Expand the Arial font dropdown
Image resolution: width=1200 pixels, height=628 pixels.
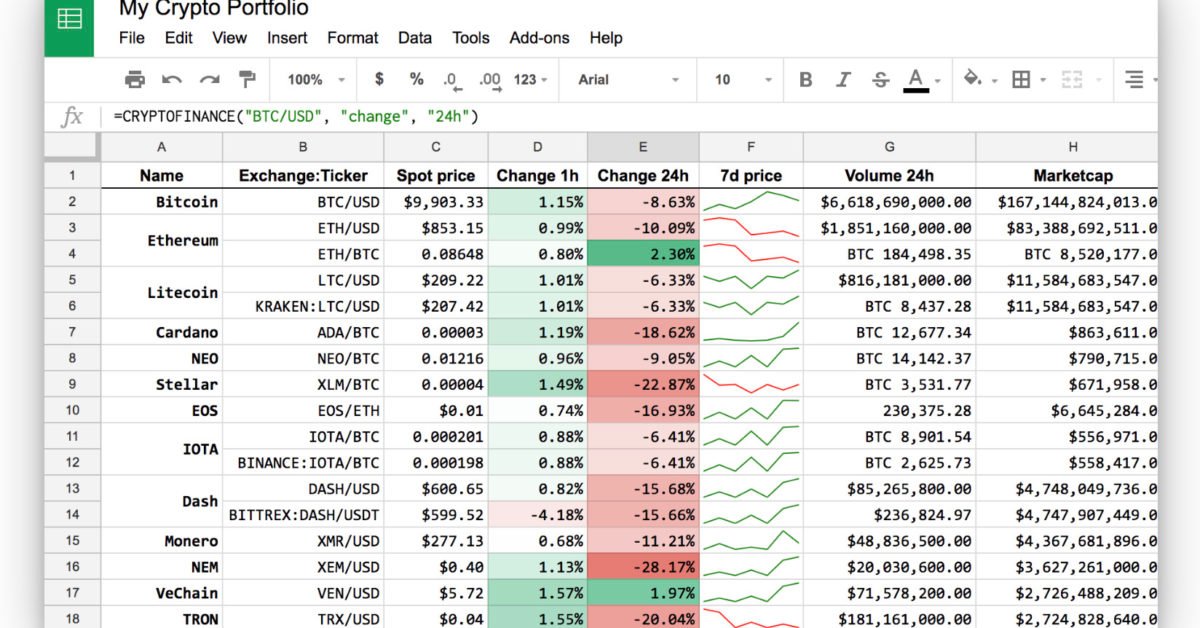629,80
